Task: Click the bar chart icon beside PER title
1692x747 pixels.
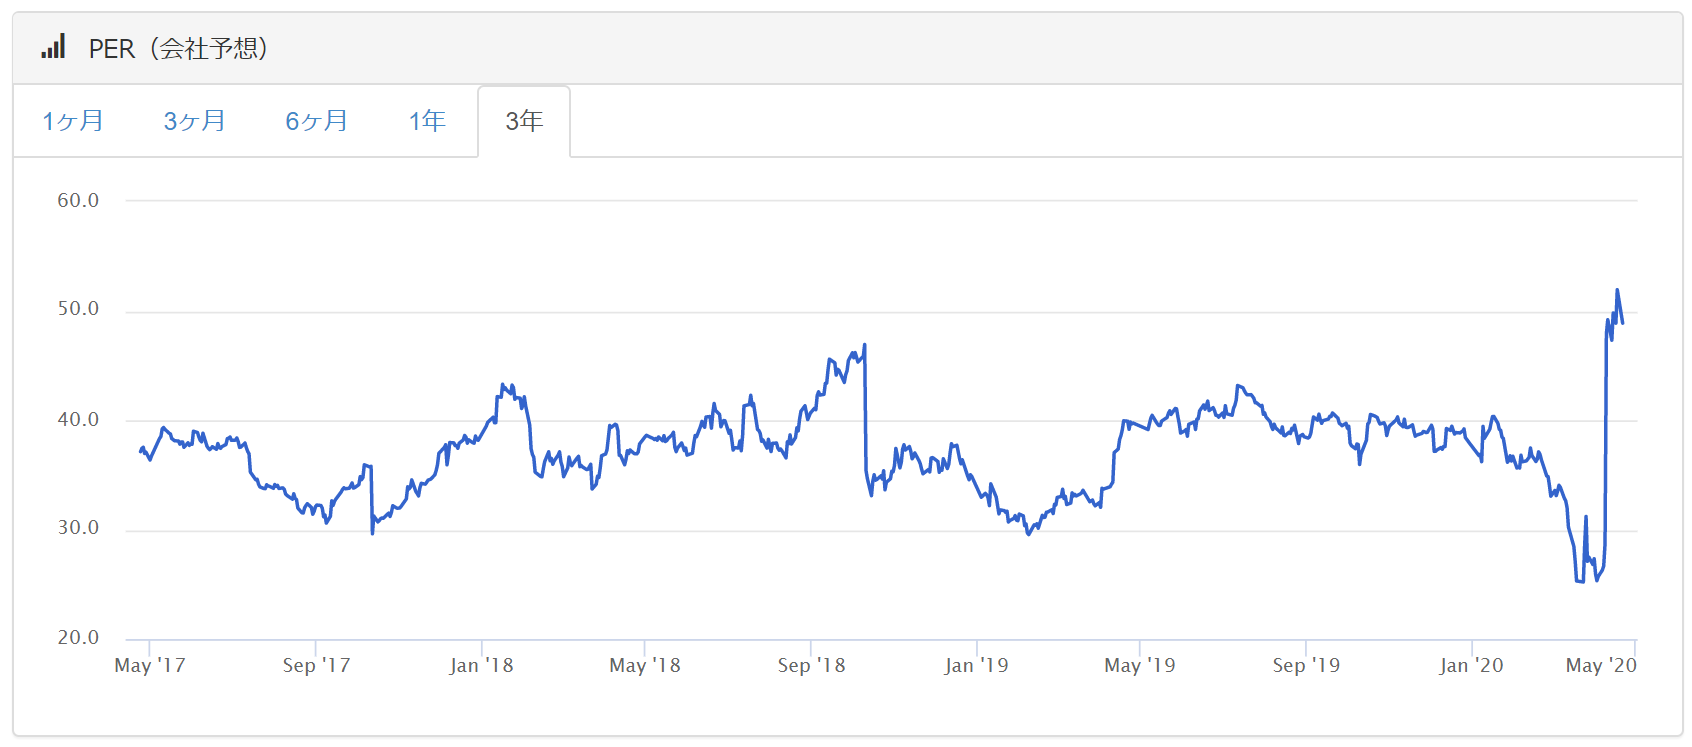Action: pyautogui.click(x=54, y=47)
